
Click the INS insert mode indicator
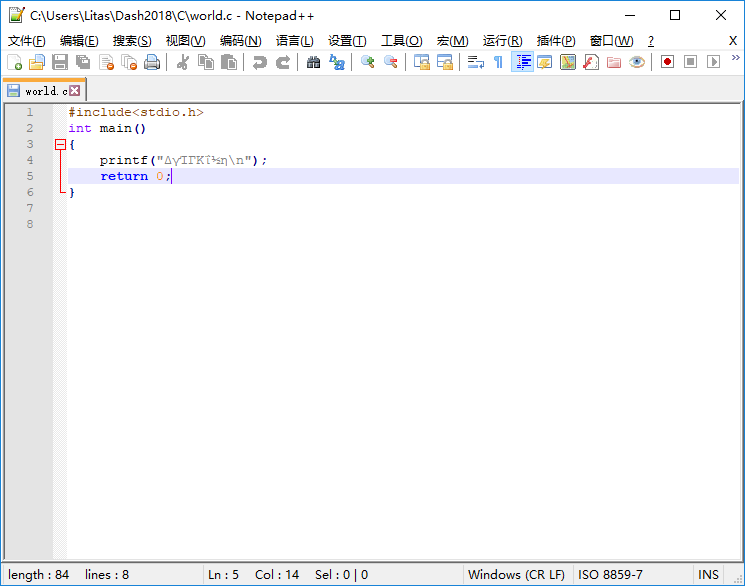point(708,575)
